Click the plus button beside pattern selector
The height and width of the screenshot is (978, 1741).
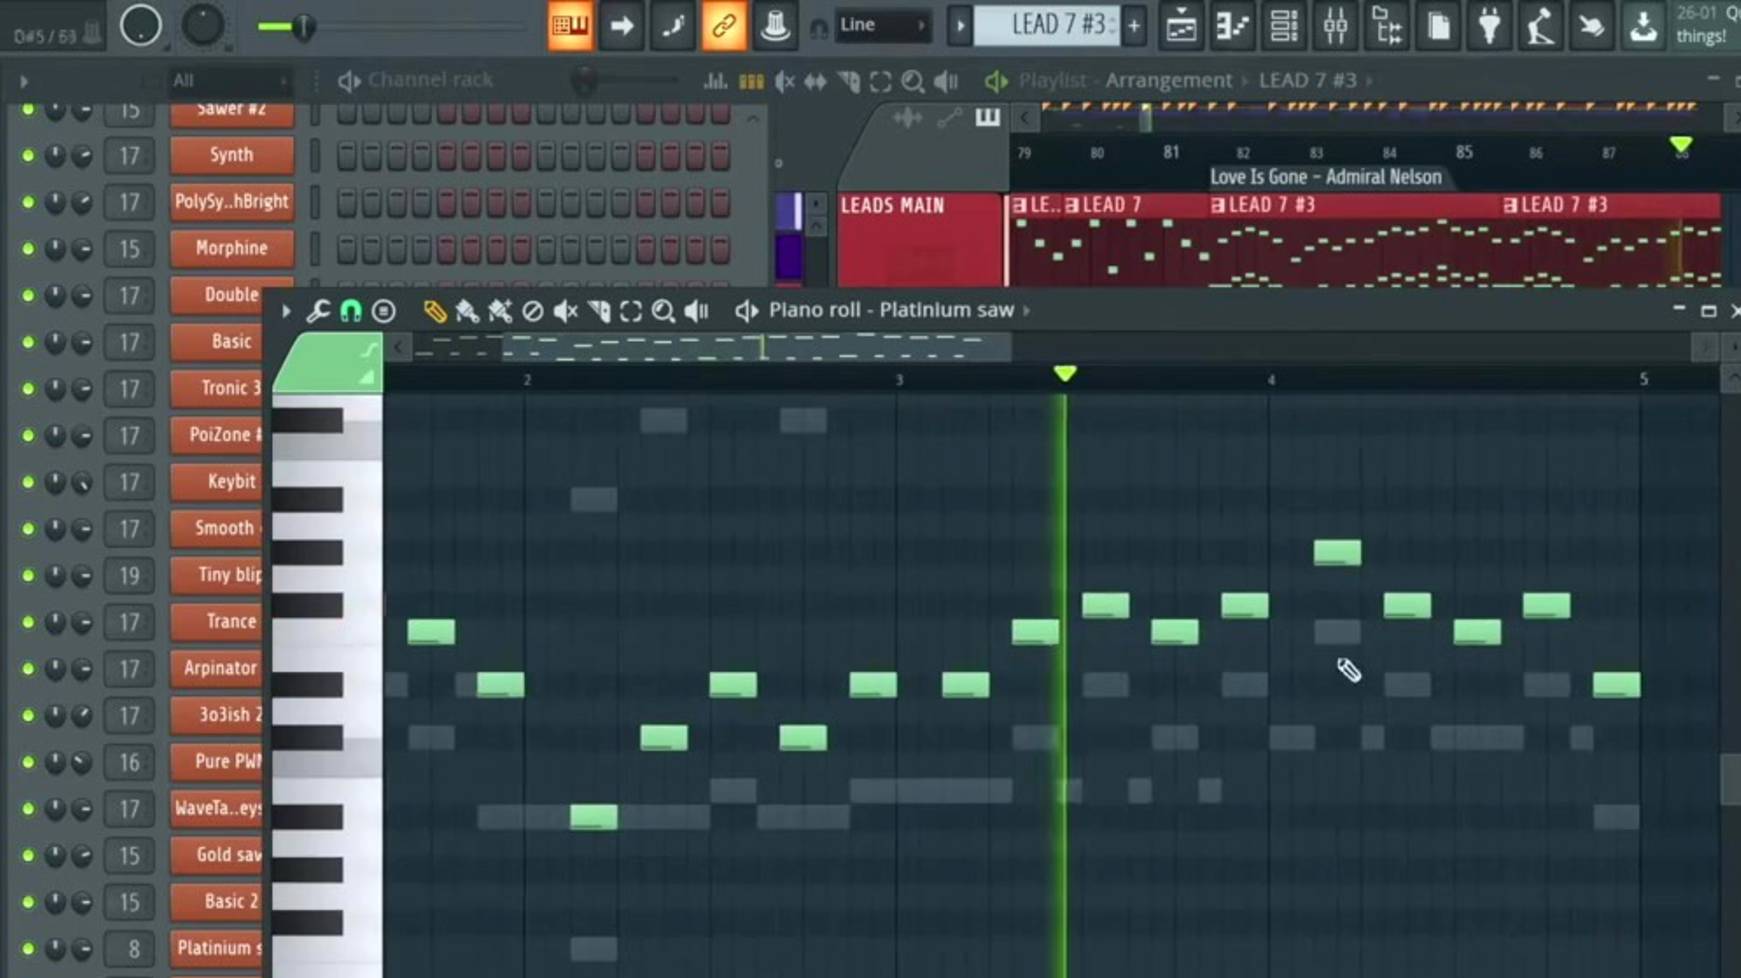[x=1134, y=25]
